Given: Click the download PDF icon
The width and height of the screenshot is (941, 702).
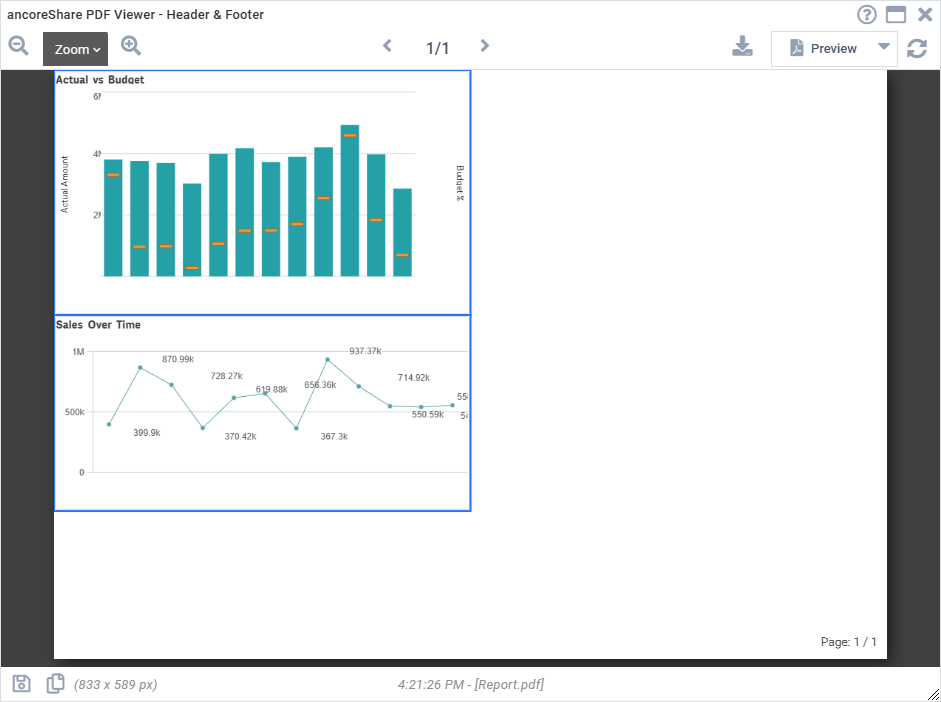Looking at the screenshot, I should [x=742, y=46].
